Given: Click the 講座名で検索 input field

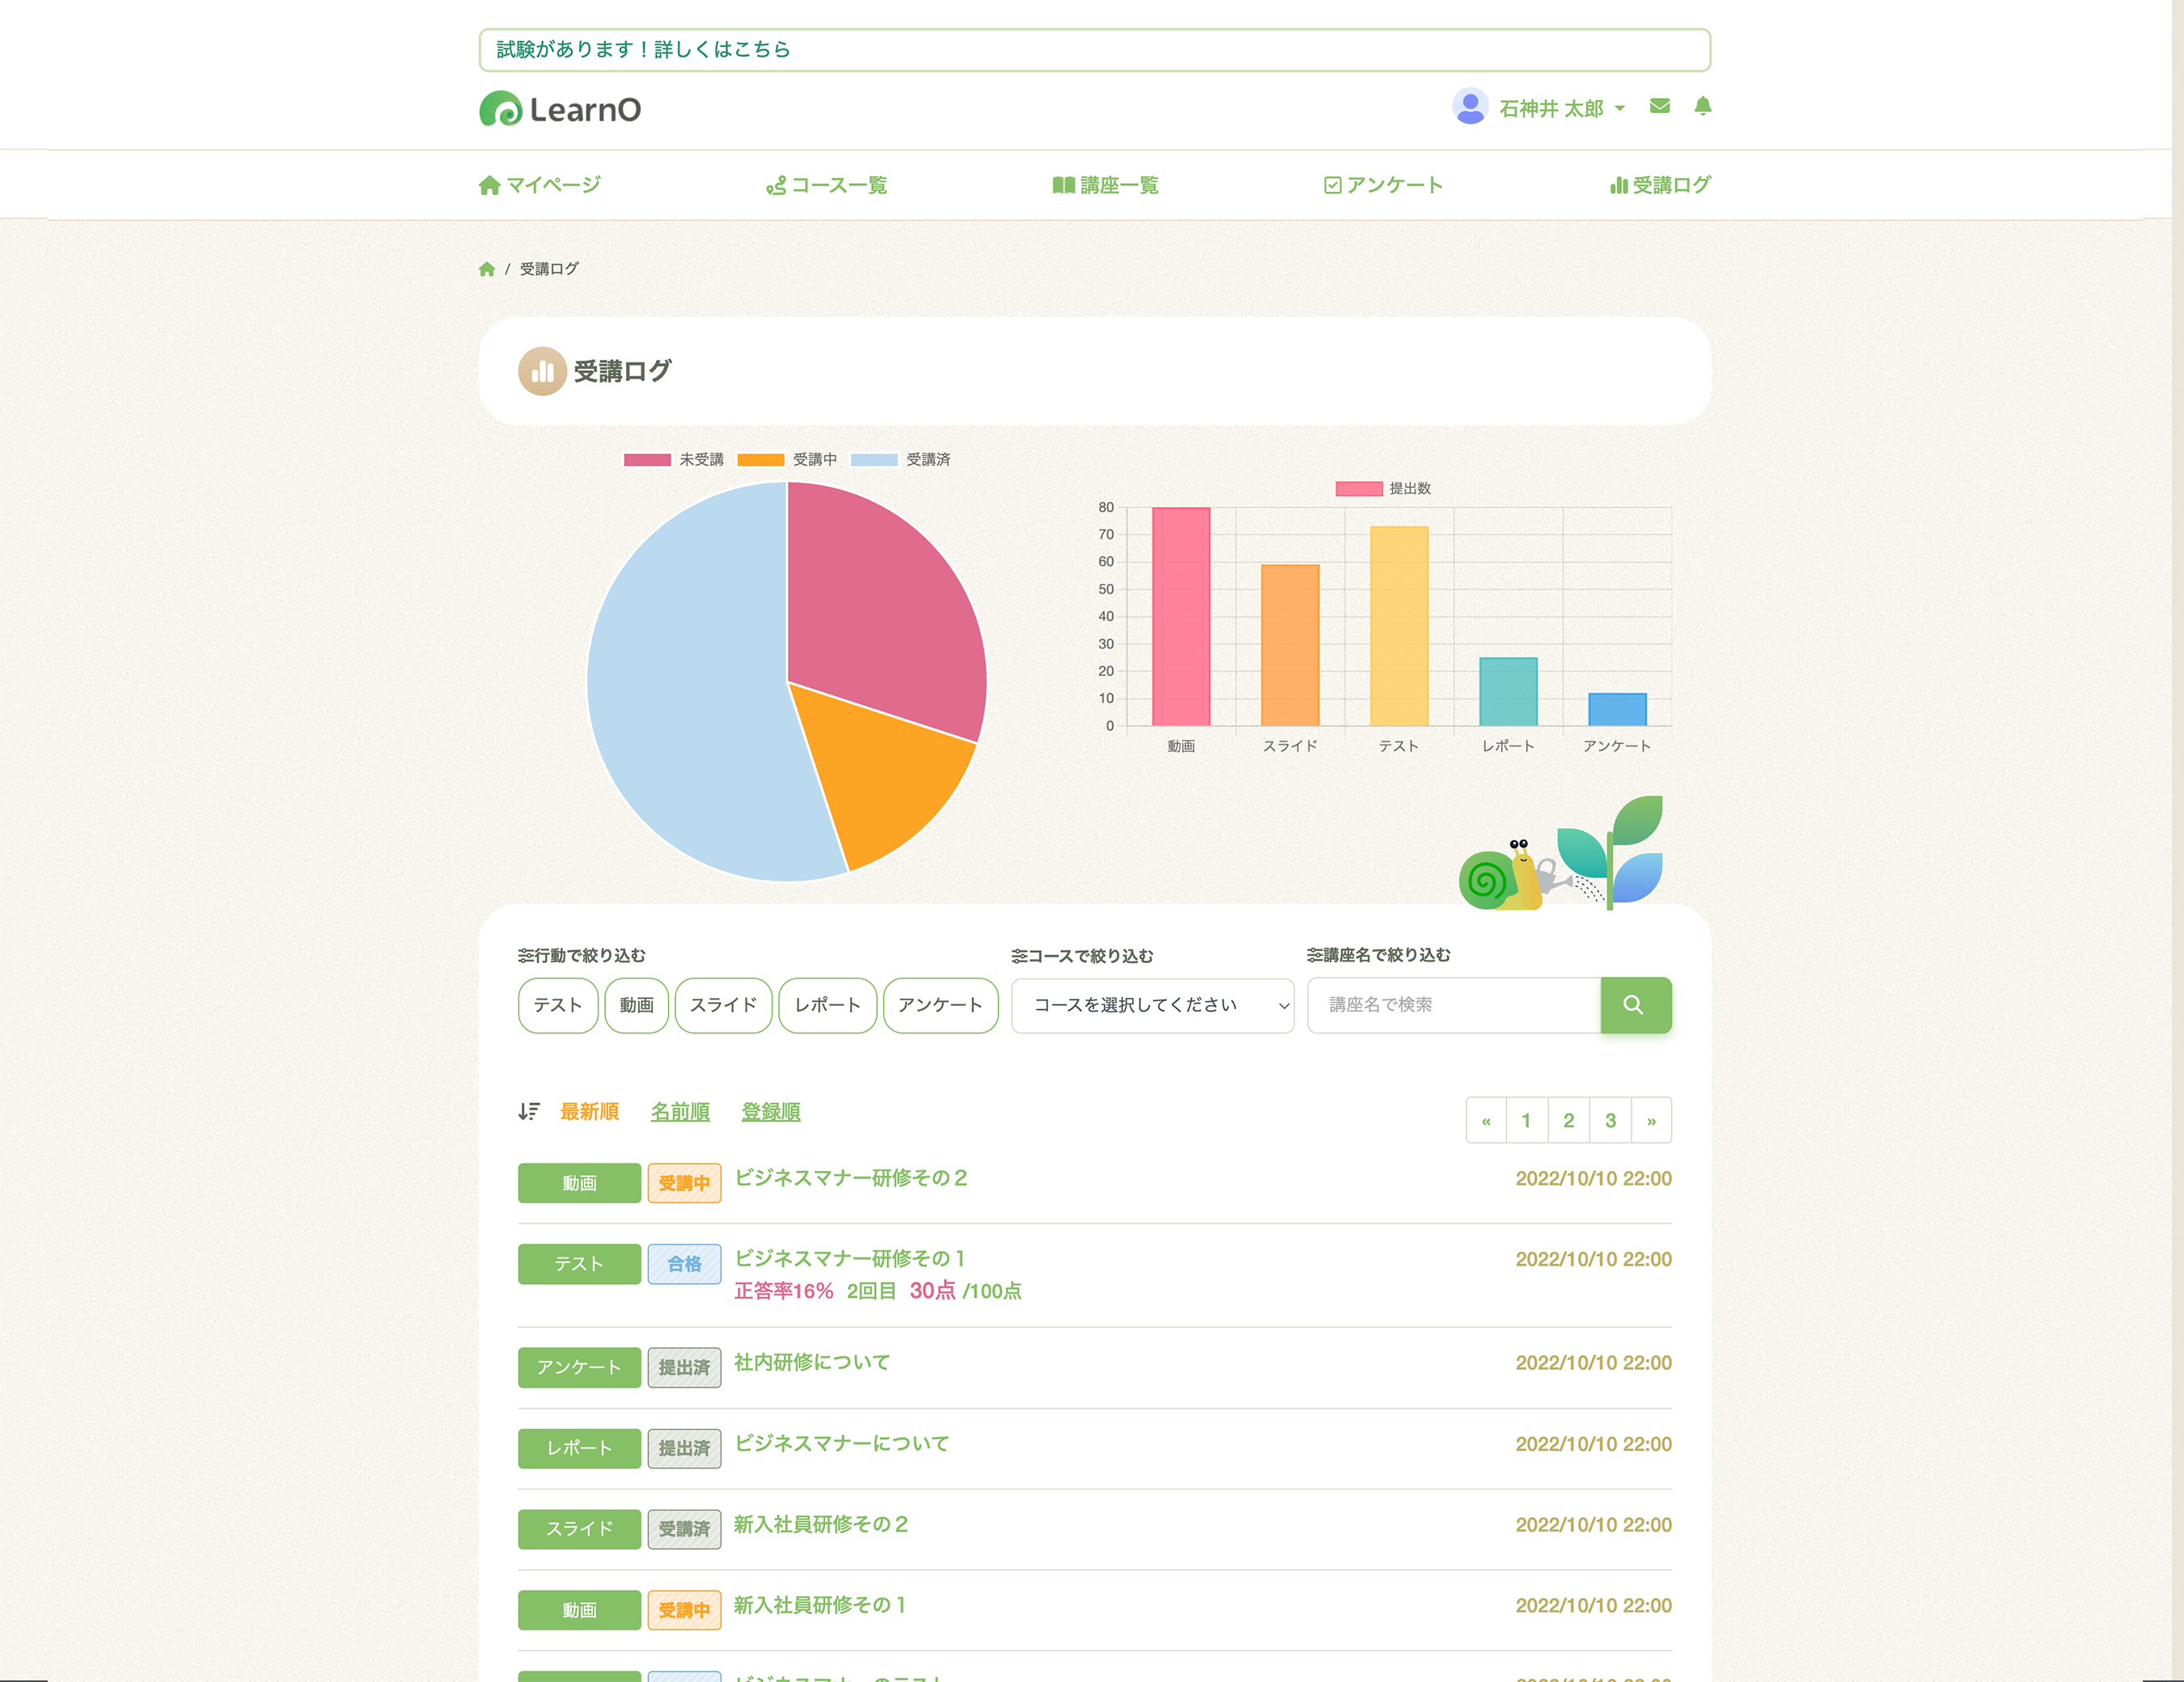Looking at the screenshot, I should click(1453, 1005).
